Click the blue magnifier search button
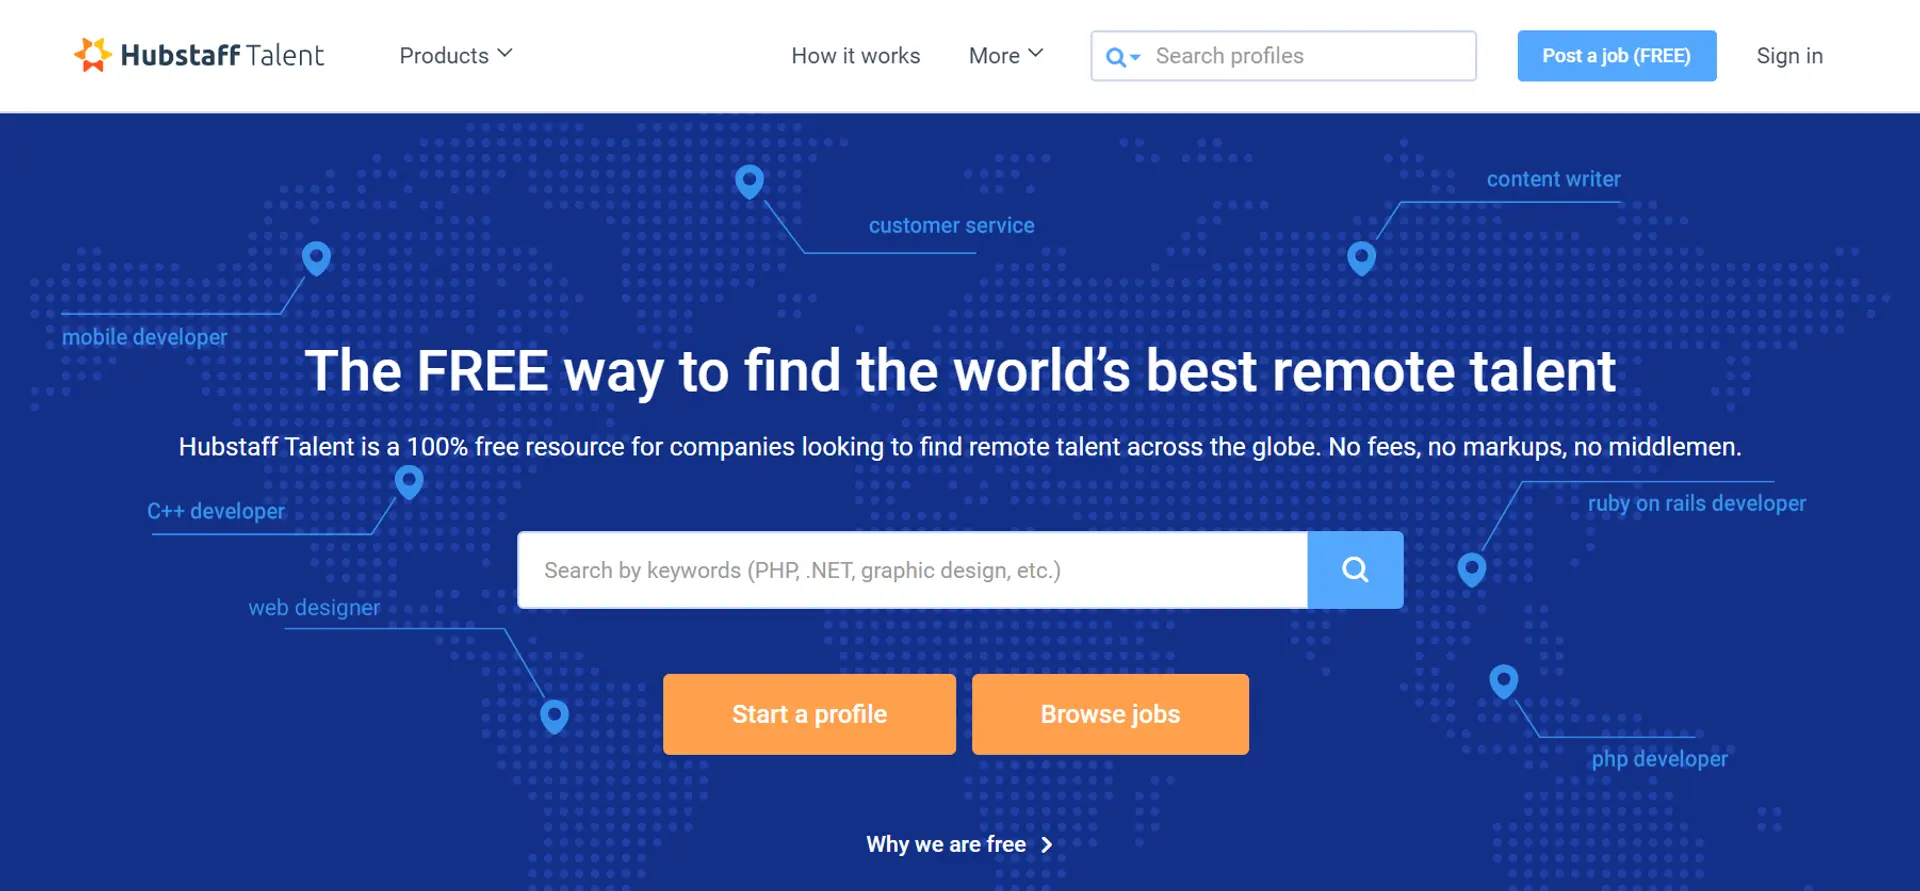 point(1355,570)
